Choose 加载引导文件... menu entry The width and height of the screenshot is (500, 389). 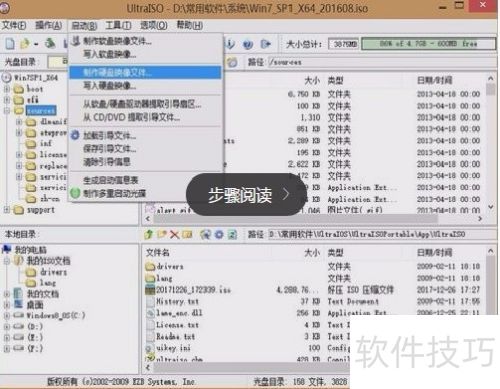click(145, 135)
